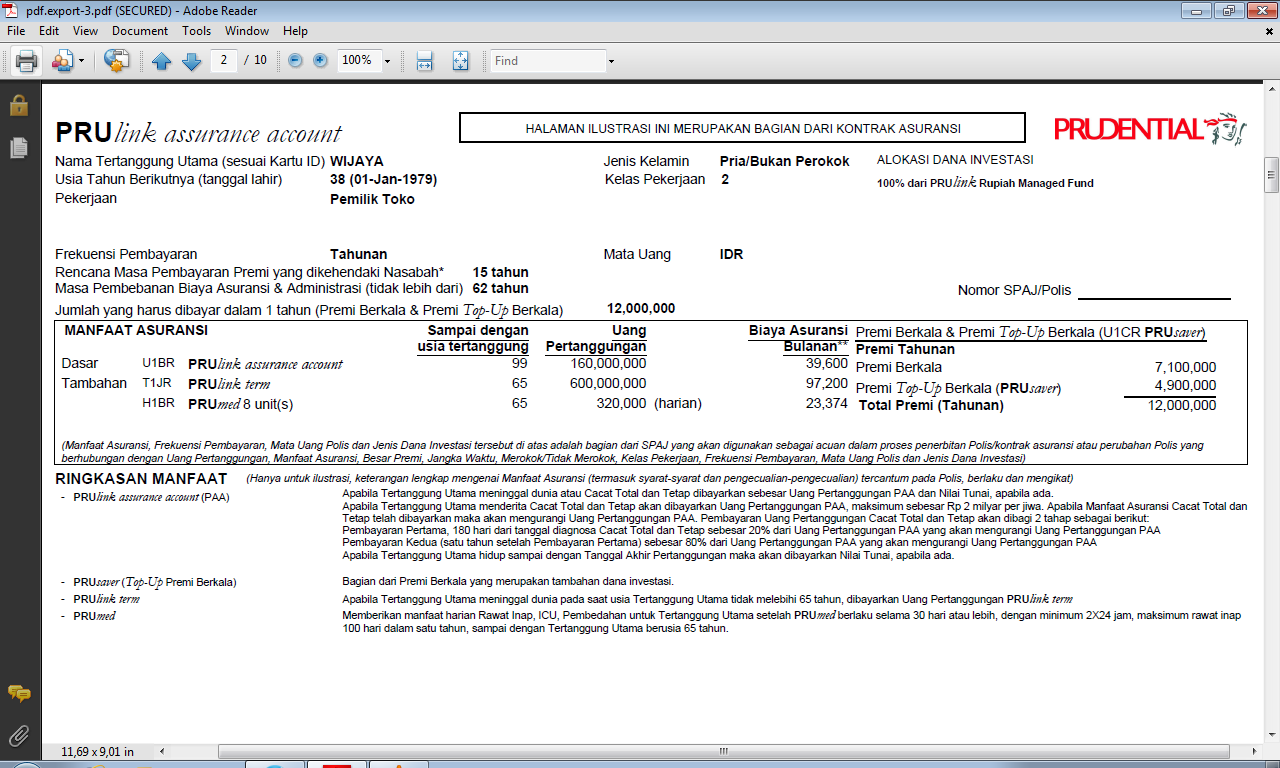Viewport: 1280px width, 768px height.
Task: Click the name value 'WIJAYA'
Action: point(356,161)
